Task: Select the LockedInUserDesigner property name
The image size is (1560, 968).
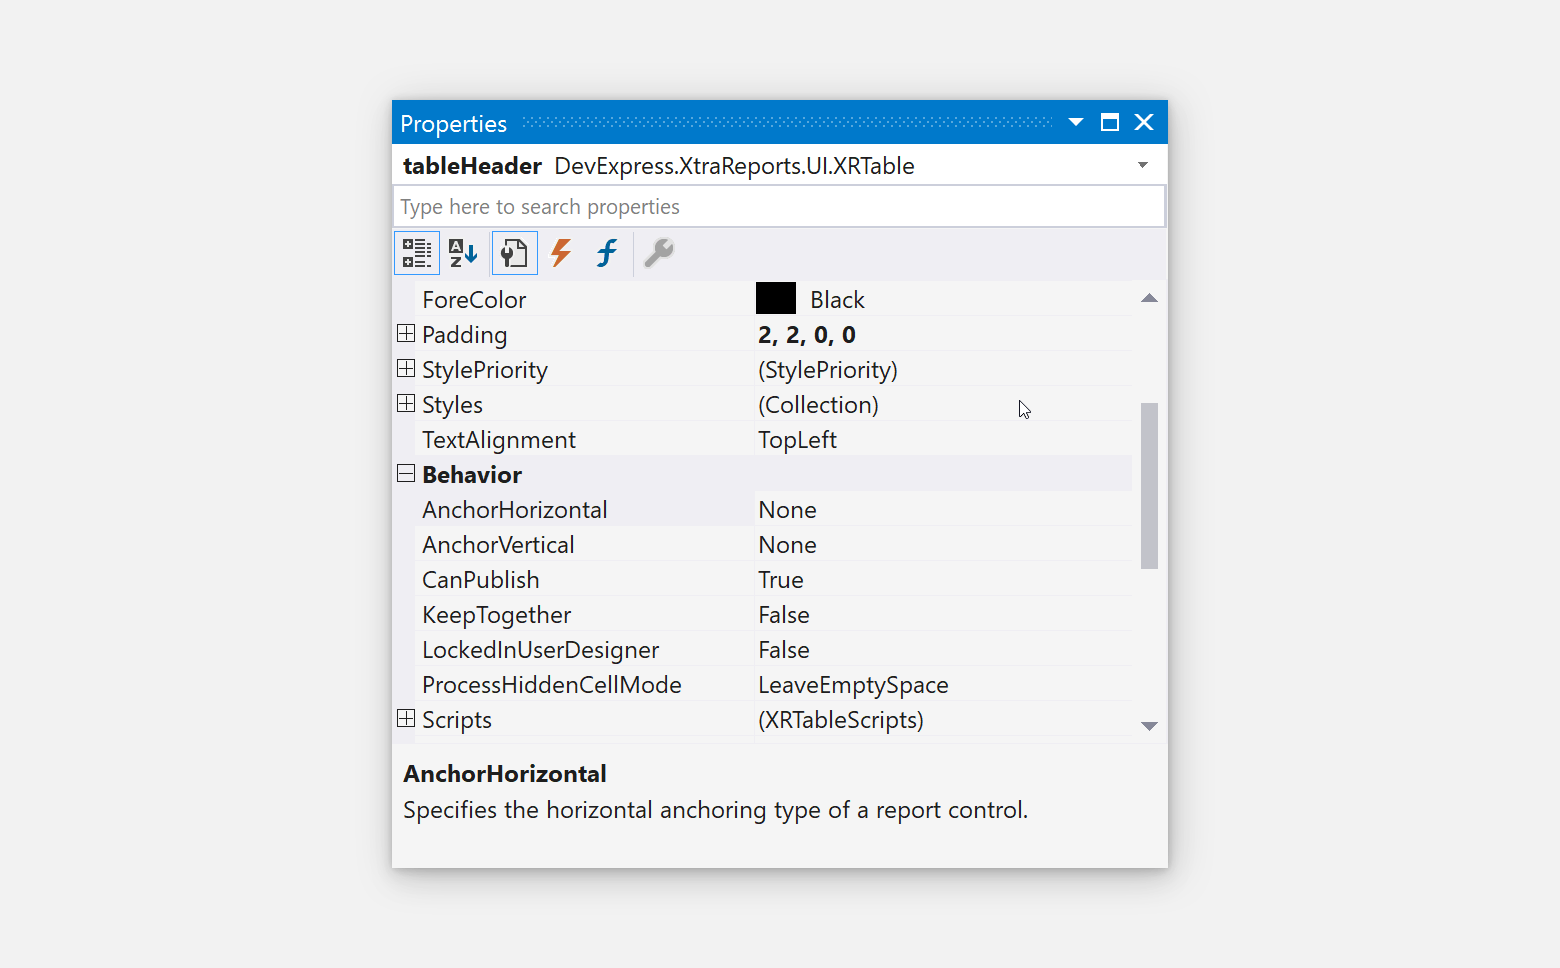Action: point(541,650)
